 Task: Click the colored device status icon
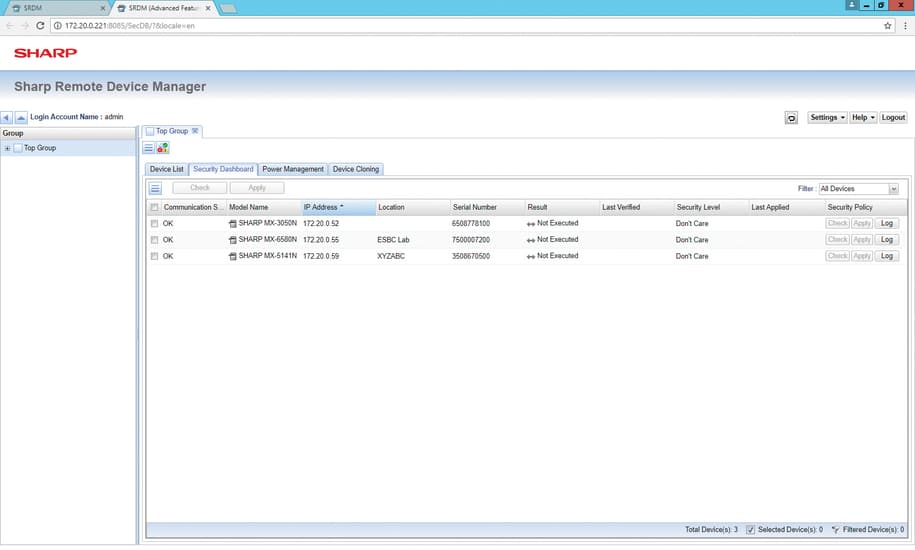[162, 148]
